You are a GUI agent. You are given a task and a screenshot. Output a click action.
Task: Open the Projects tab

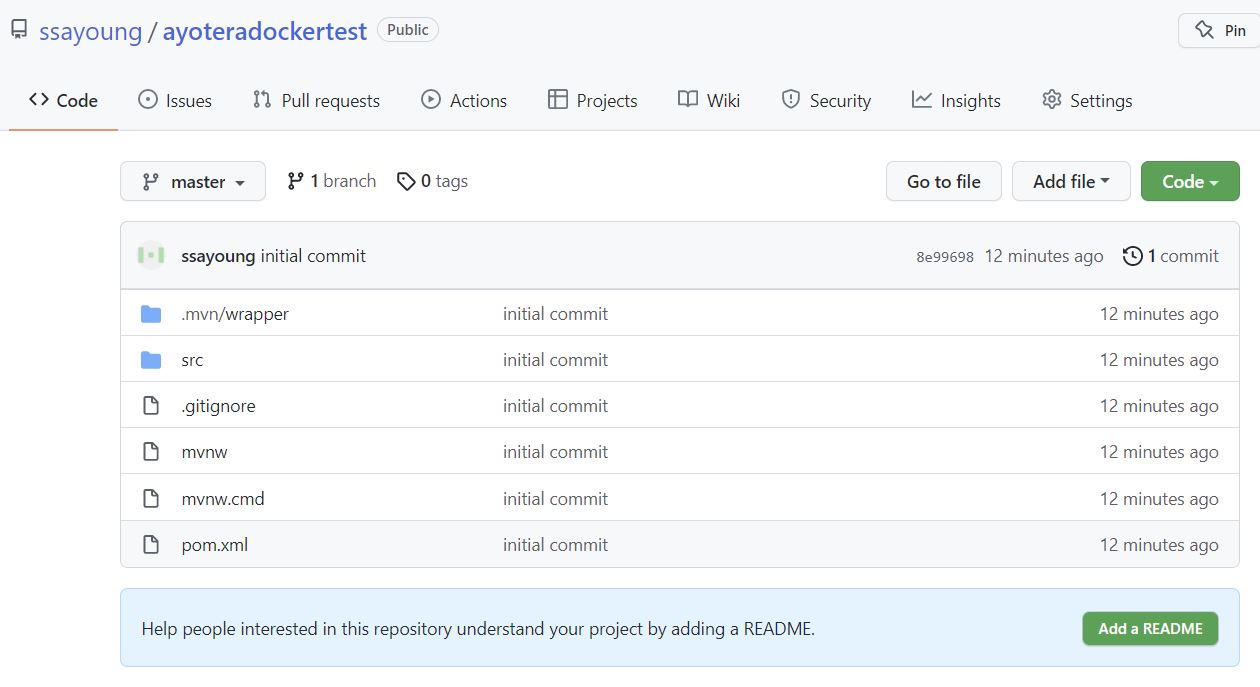592,100
